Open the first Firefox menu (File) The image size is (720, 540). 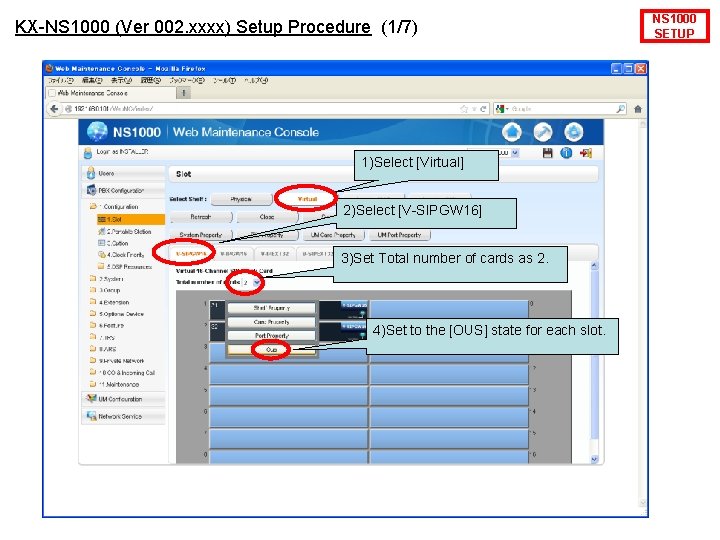point(62,80)
